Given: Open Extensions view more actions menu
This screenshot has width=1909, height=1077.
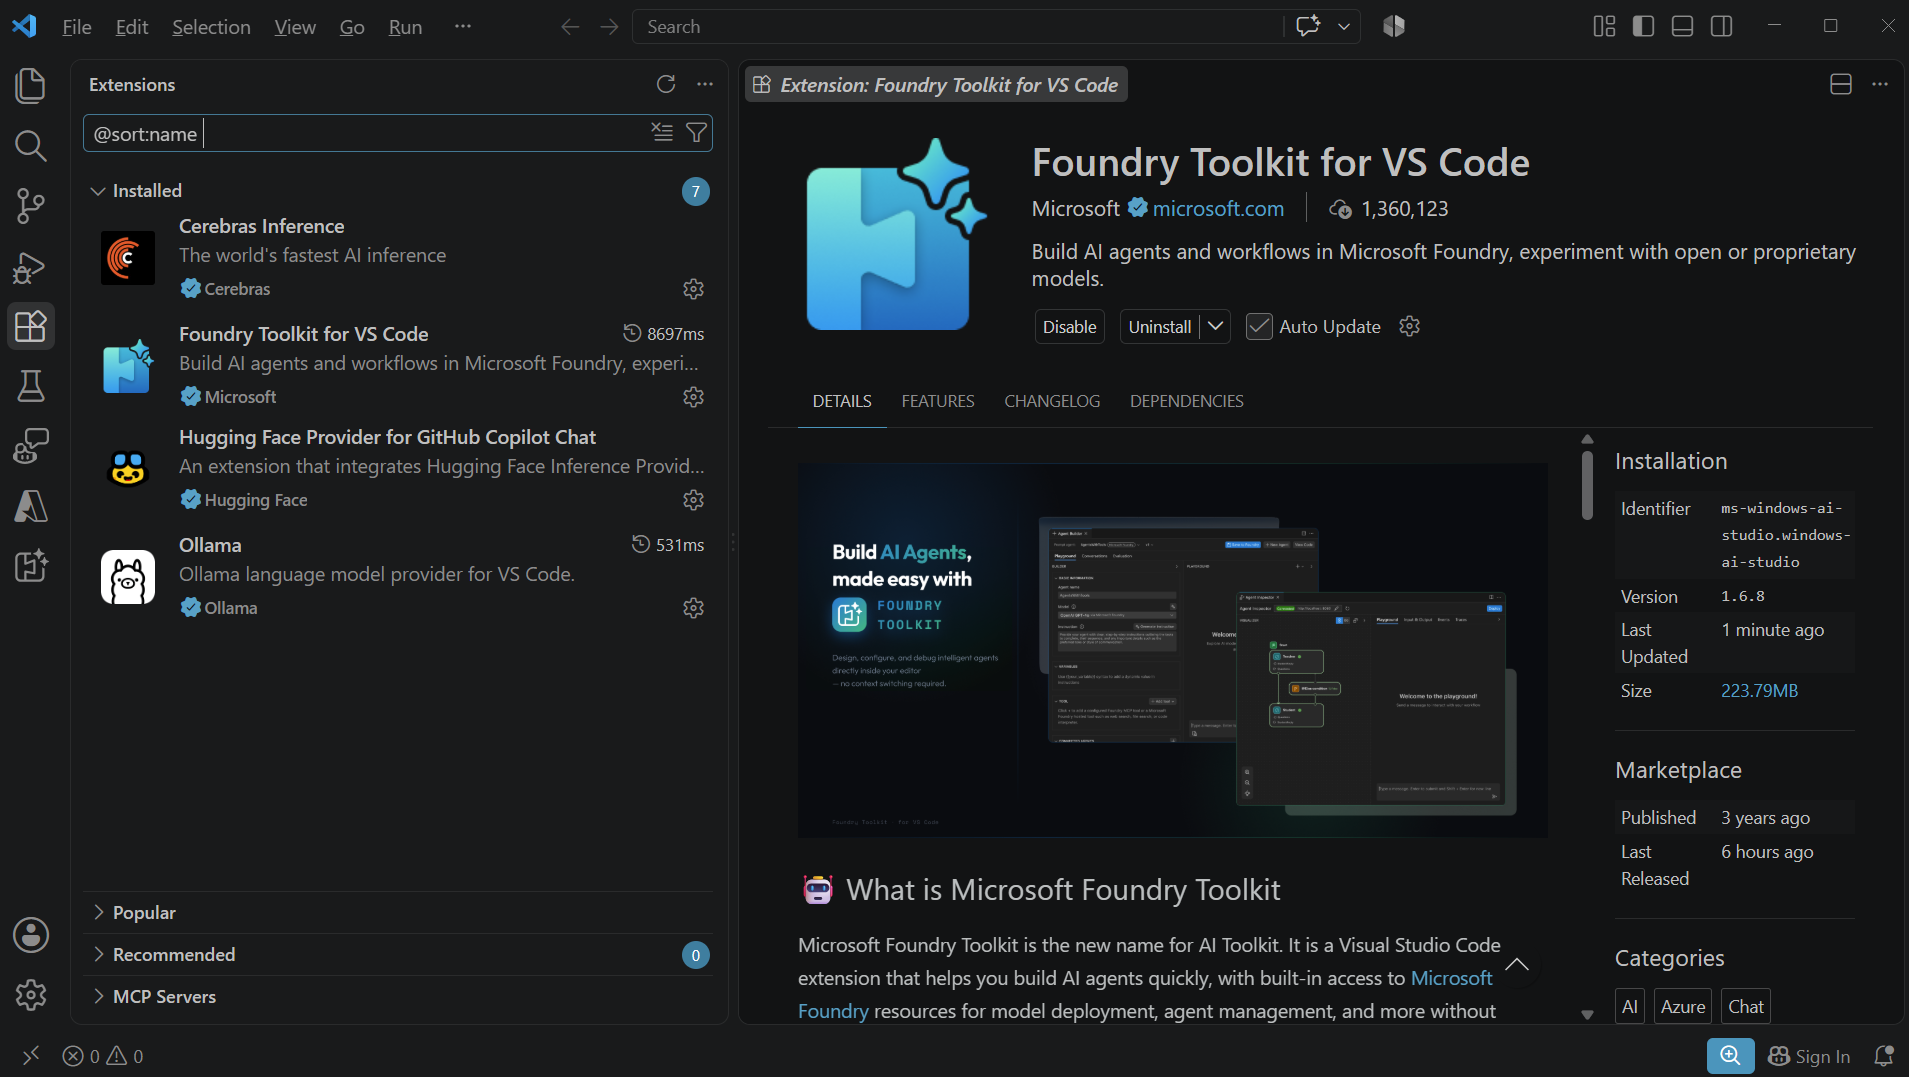Looking at the screenshot, I should tap(705, 84).
